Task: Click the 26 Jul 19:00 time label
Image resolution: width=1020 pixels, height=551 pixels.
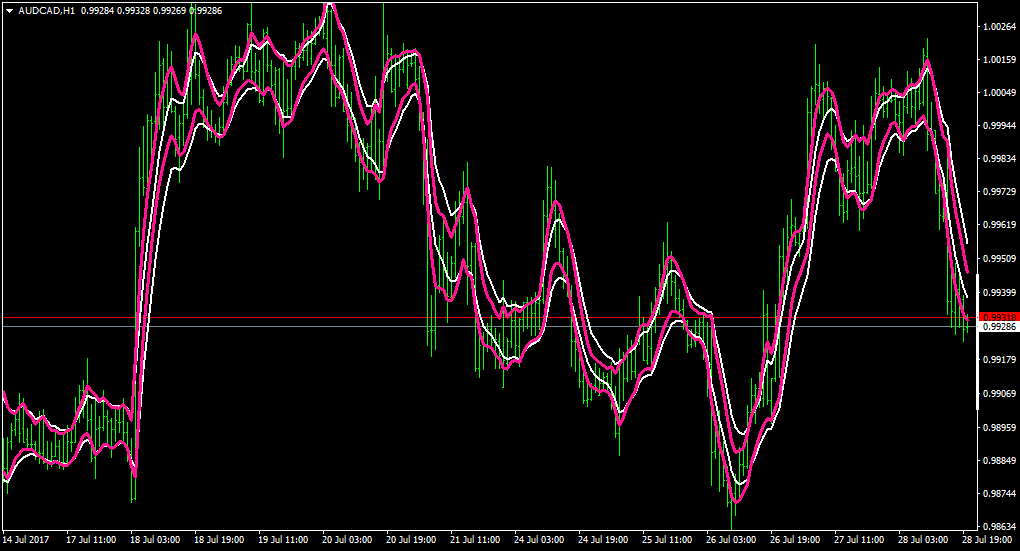Action: pyautogui.click(x=795, y=540)
